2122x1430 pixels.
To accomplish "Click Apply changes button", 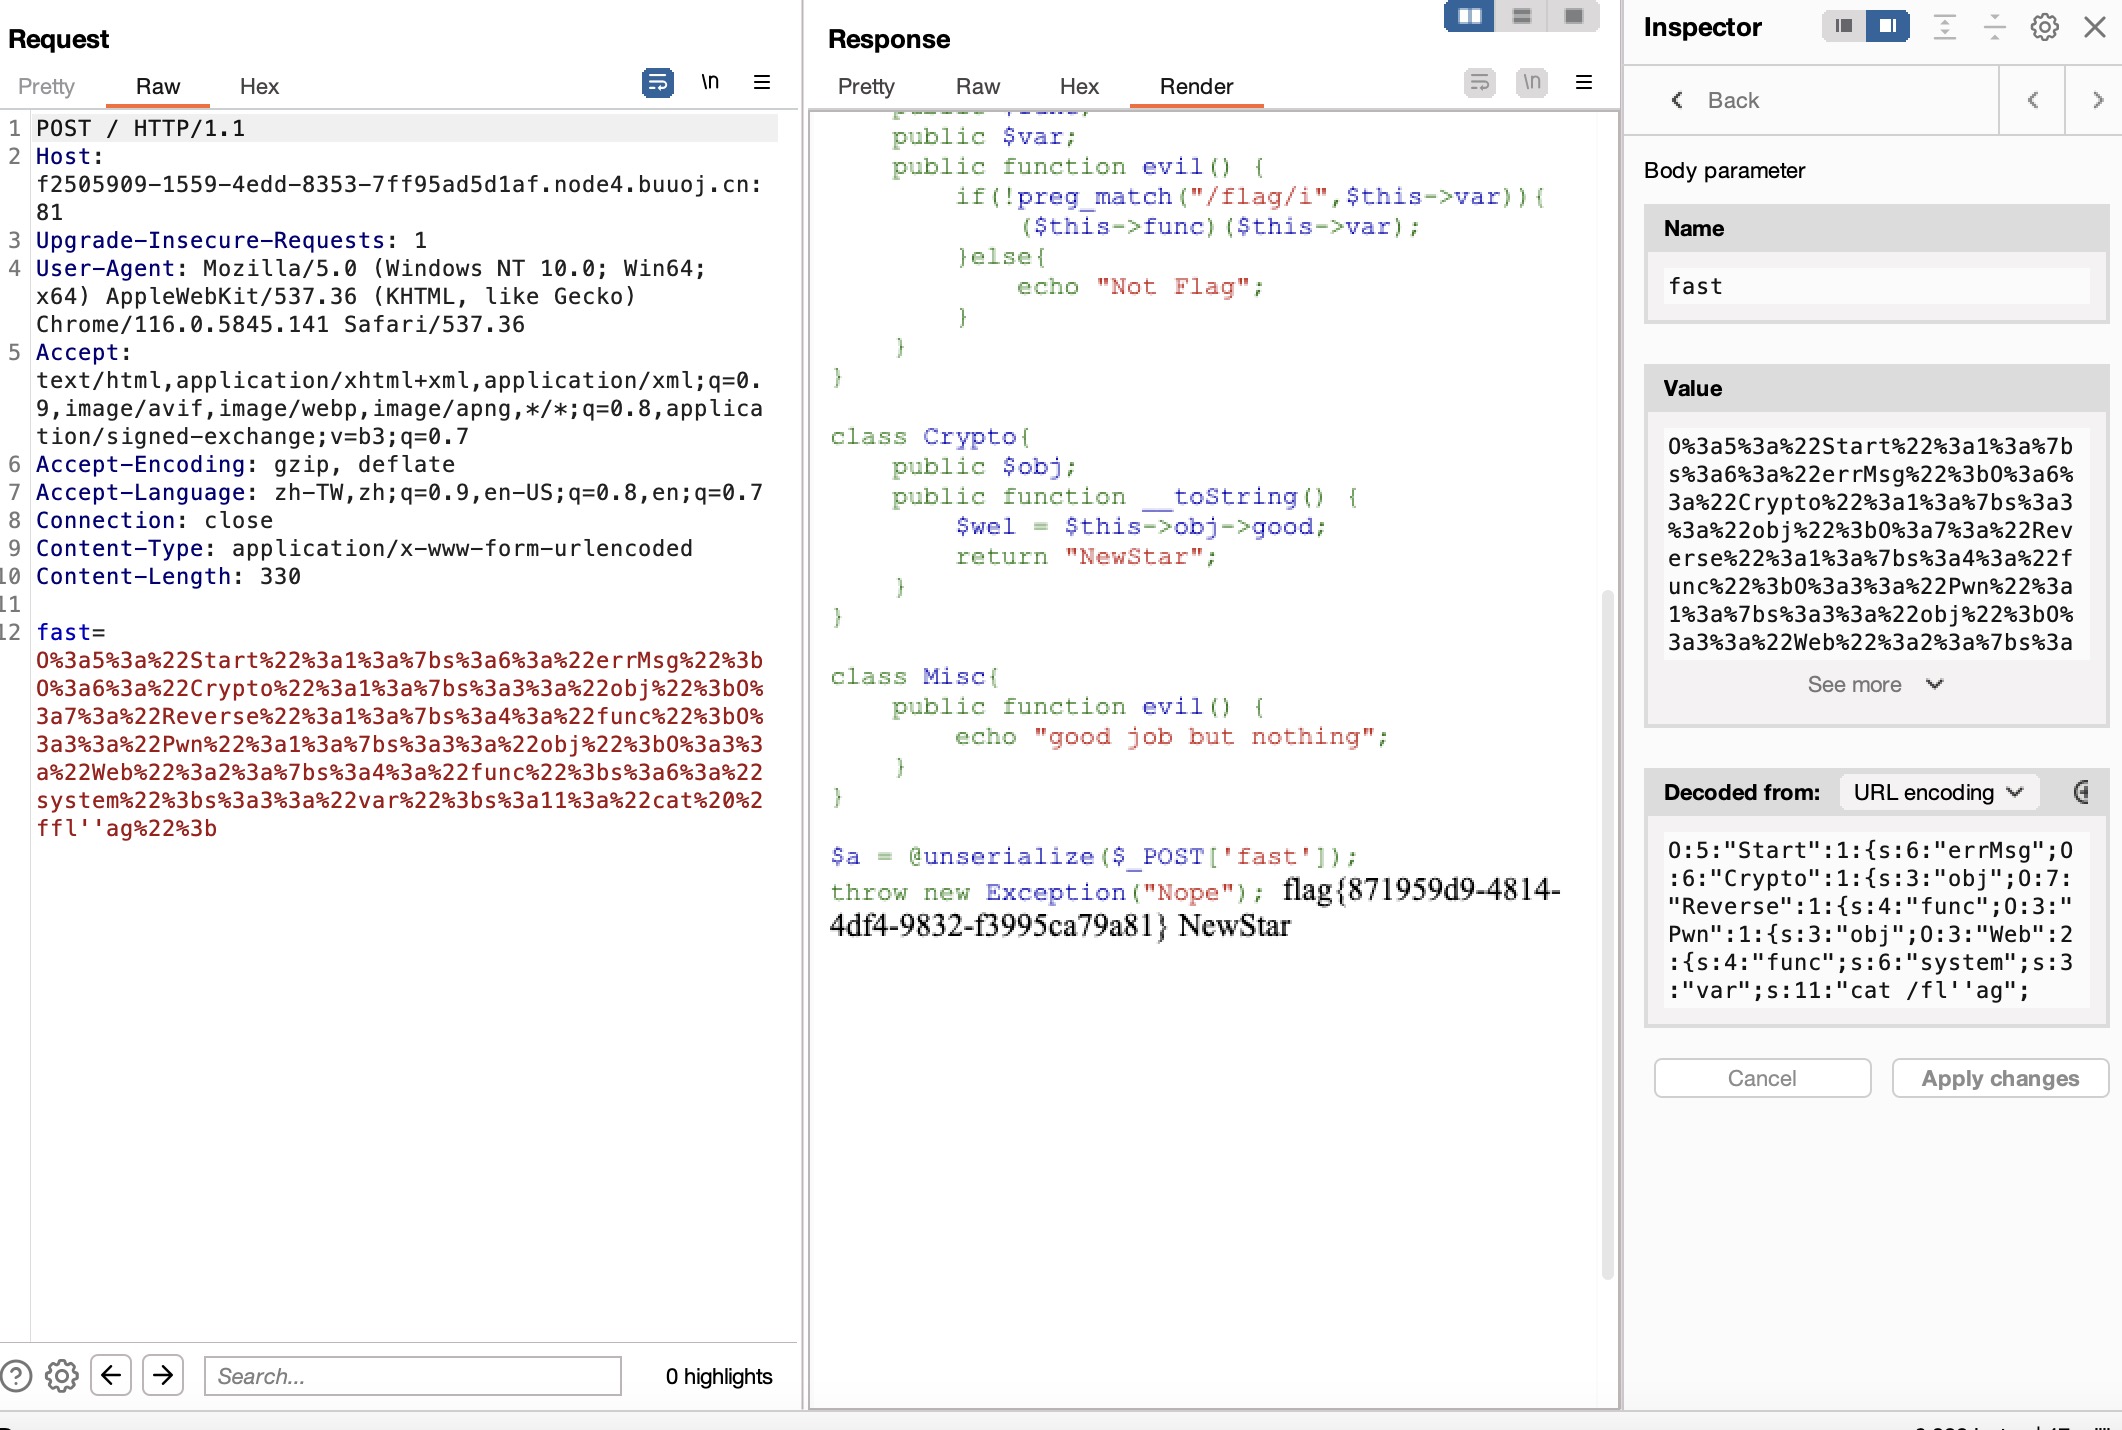I will pos(2000,1078).
